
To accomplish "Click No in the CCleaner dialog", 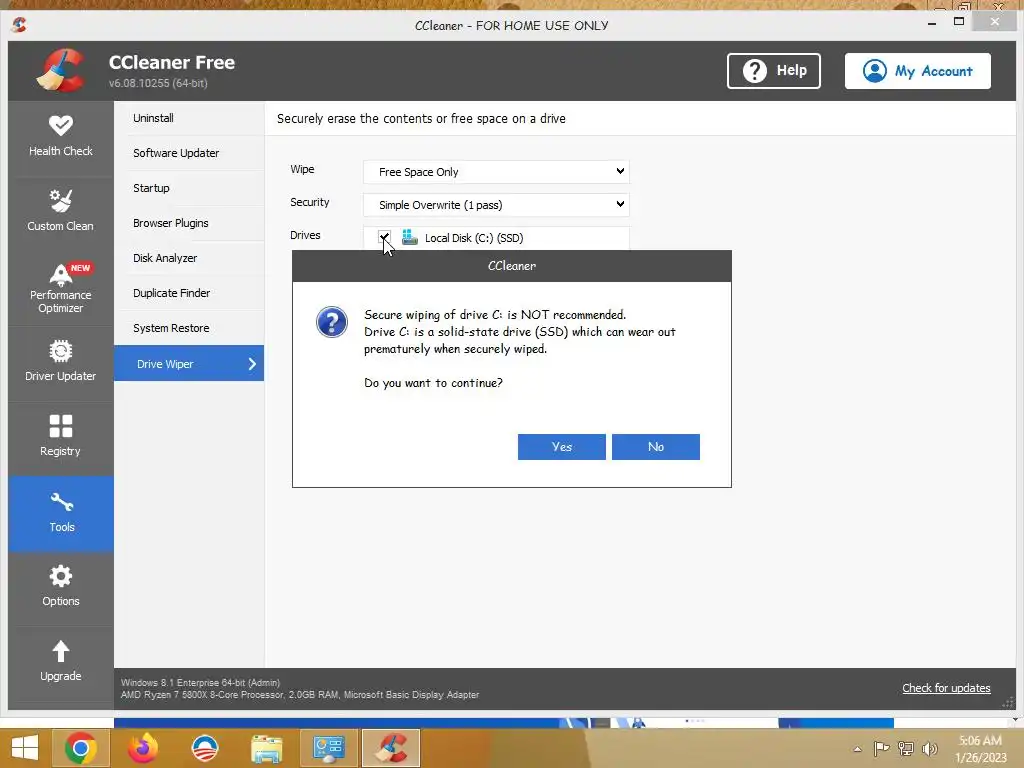I will click(656, 447).
